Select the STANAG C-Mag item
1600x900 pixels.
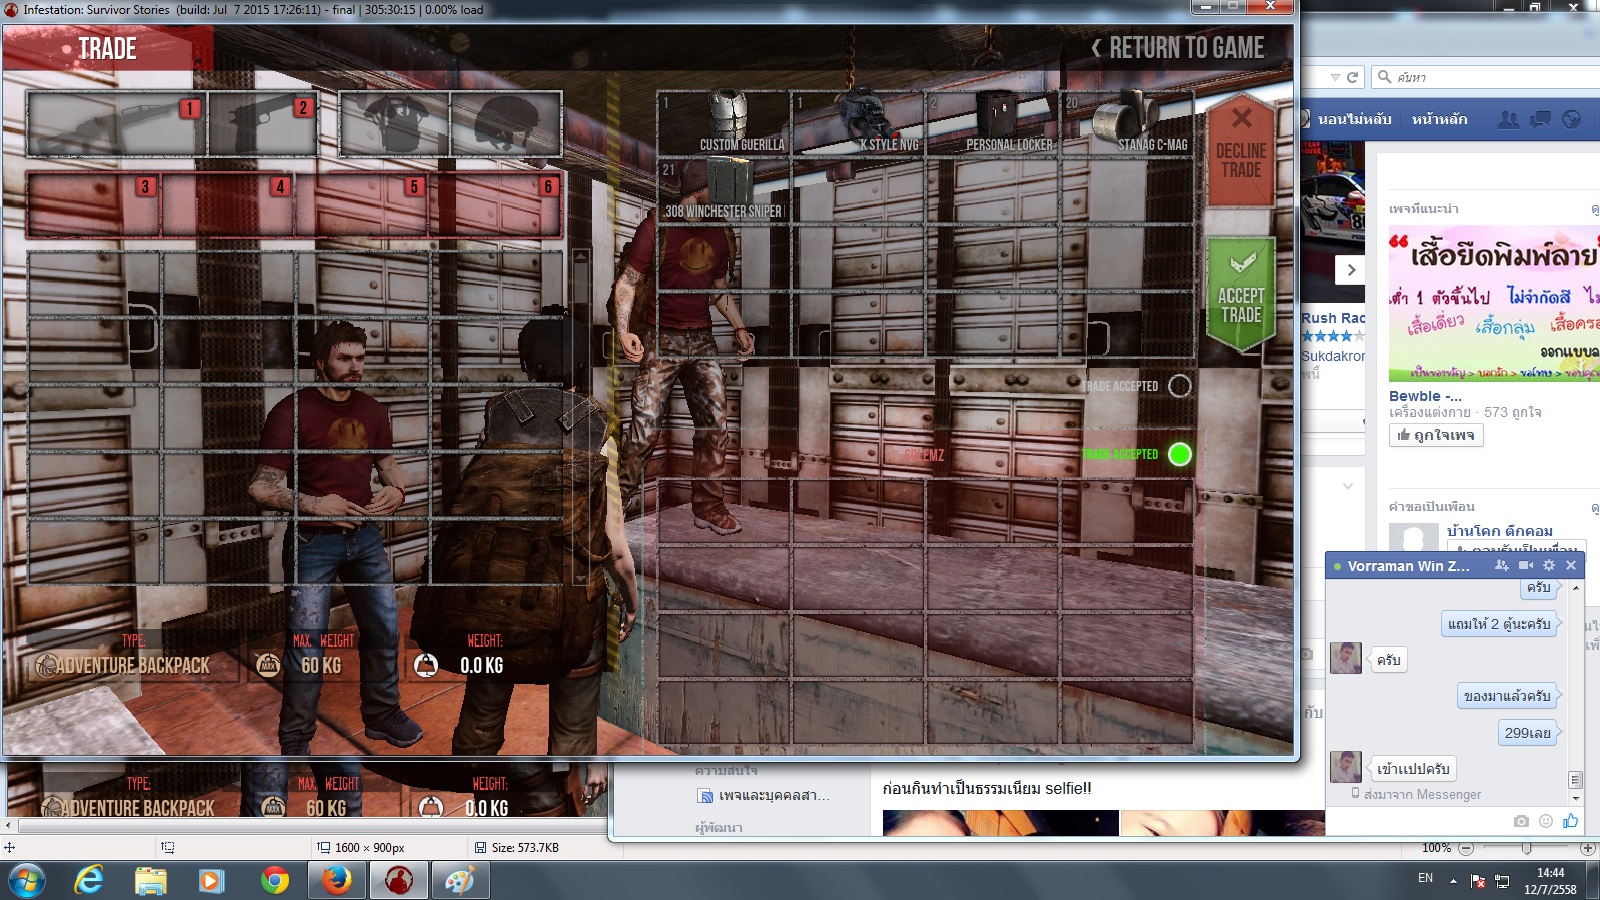pos(1127,123)
